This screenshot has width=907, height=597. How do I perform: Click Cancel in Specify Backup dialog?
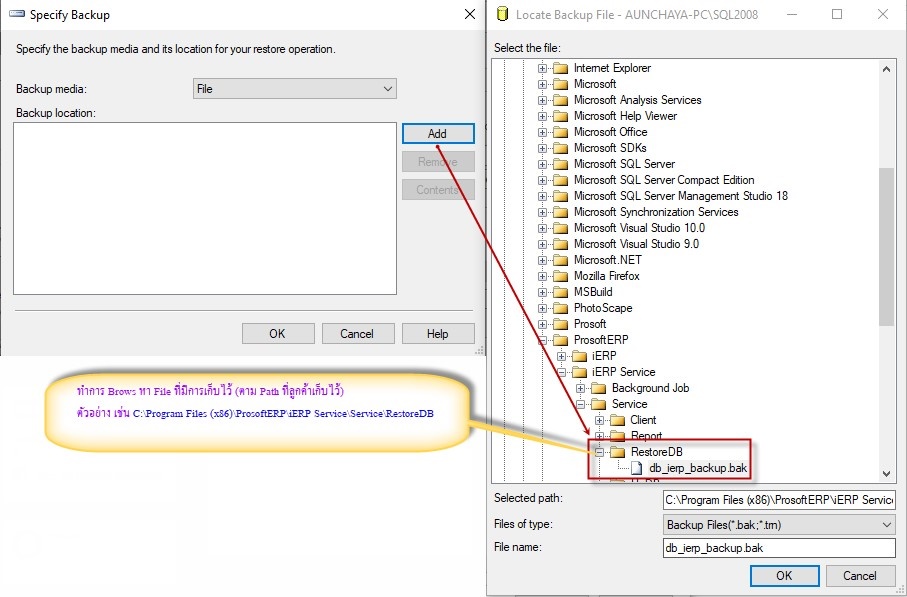coord(358,334)
